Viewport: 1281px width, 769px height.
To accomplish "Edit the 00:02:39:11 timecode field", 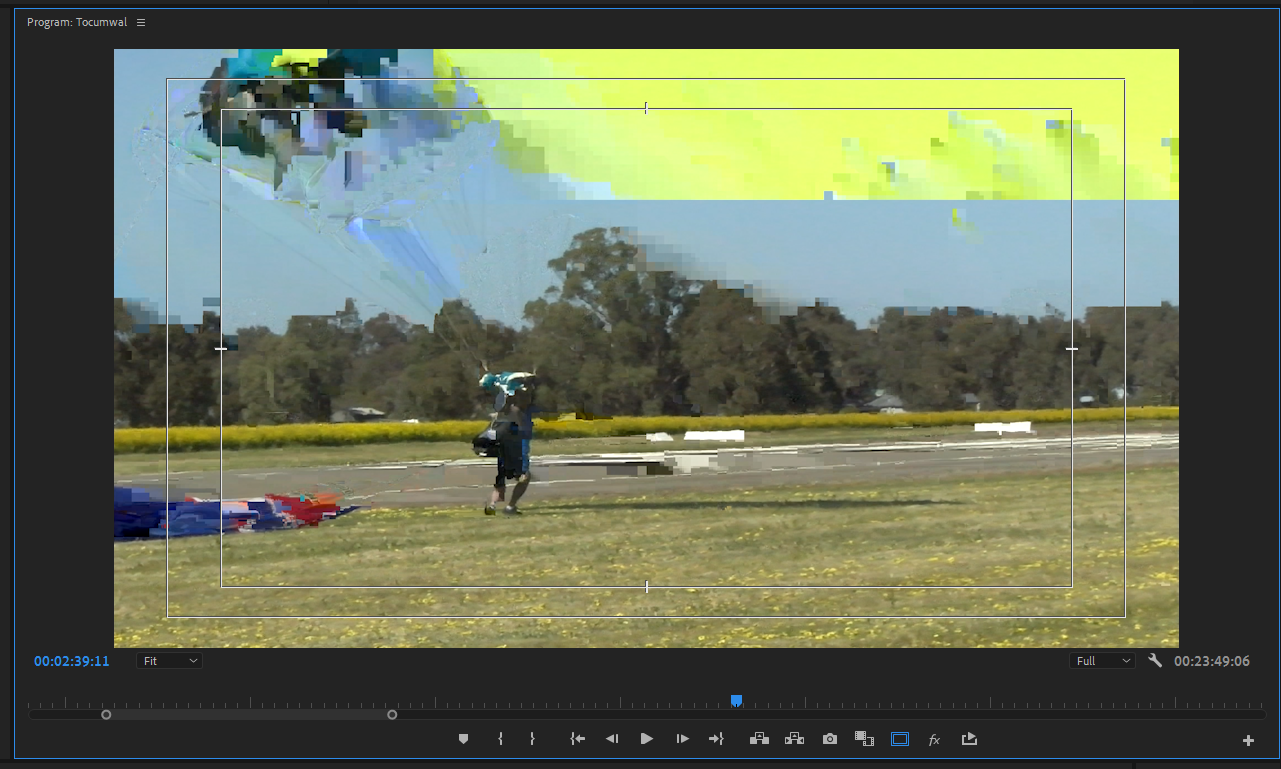I will pyautogui.click(x=70, y=660).
